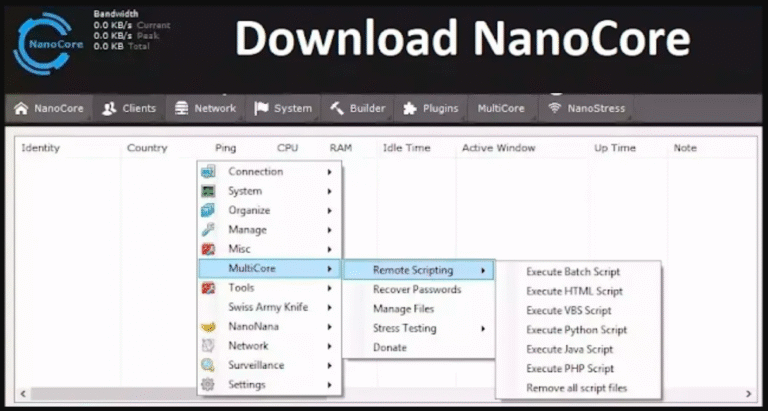
Task: Select Execute Python Script
Action: coord(578,330)
